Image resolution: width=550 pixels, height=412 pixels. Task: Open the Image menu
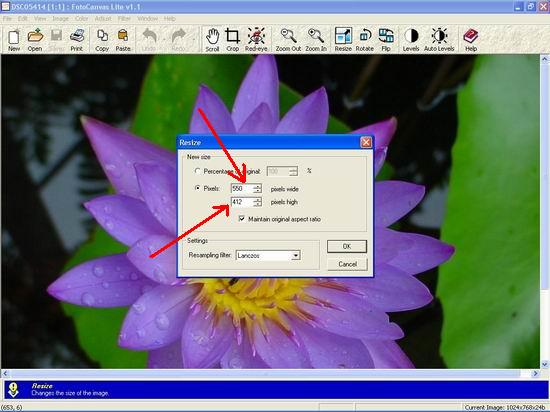(60, 19)
